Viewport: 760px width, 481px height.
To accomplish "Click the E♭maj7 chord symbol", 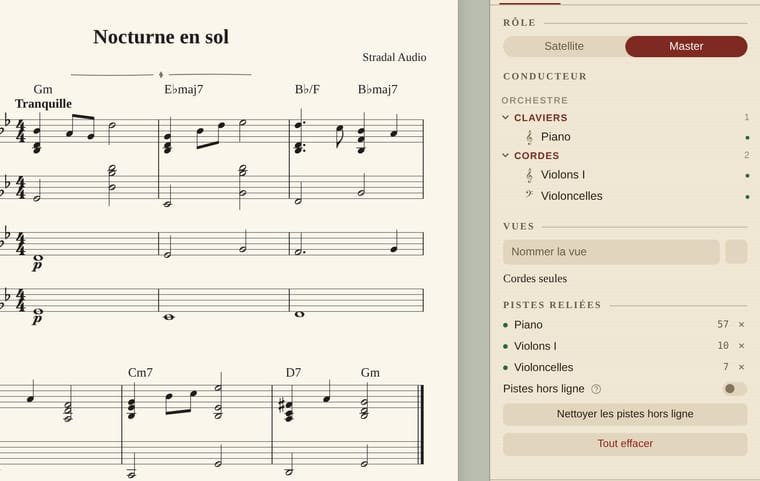I will (x=184, y=89).
